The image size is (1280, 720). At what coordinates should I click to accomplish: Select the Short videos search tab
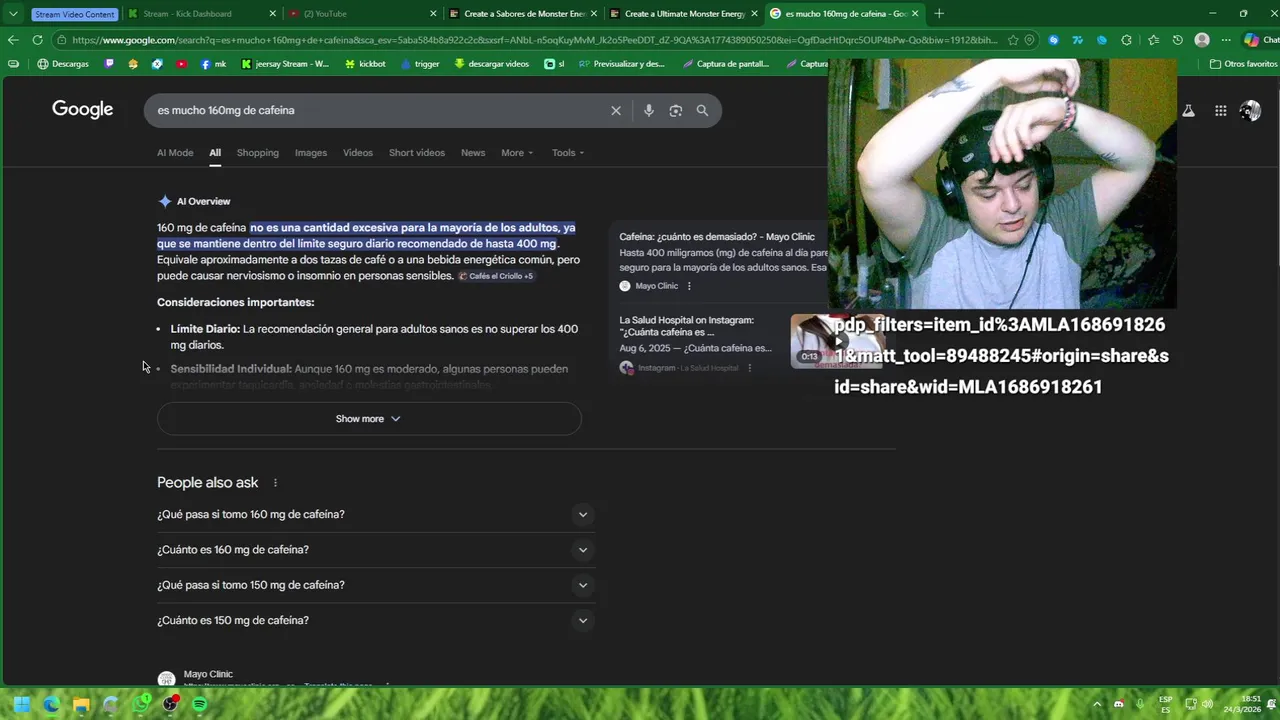(417, 153)
